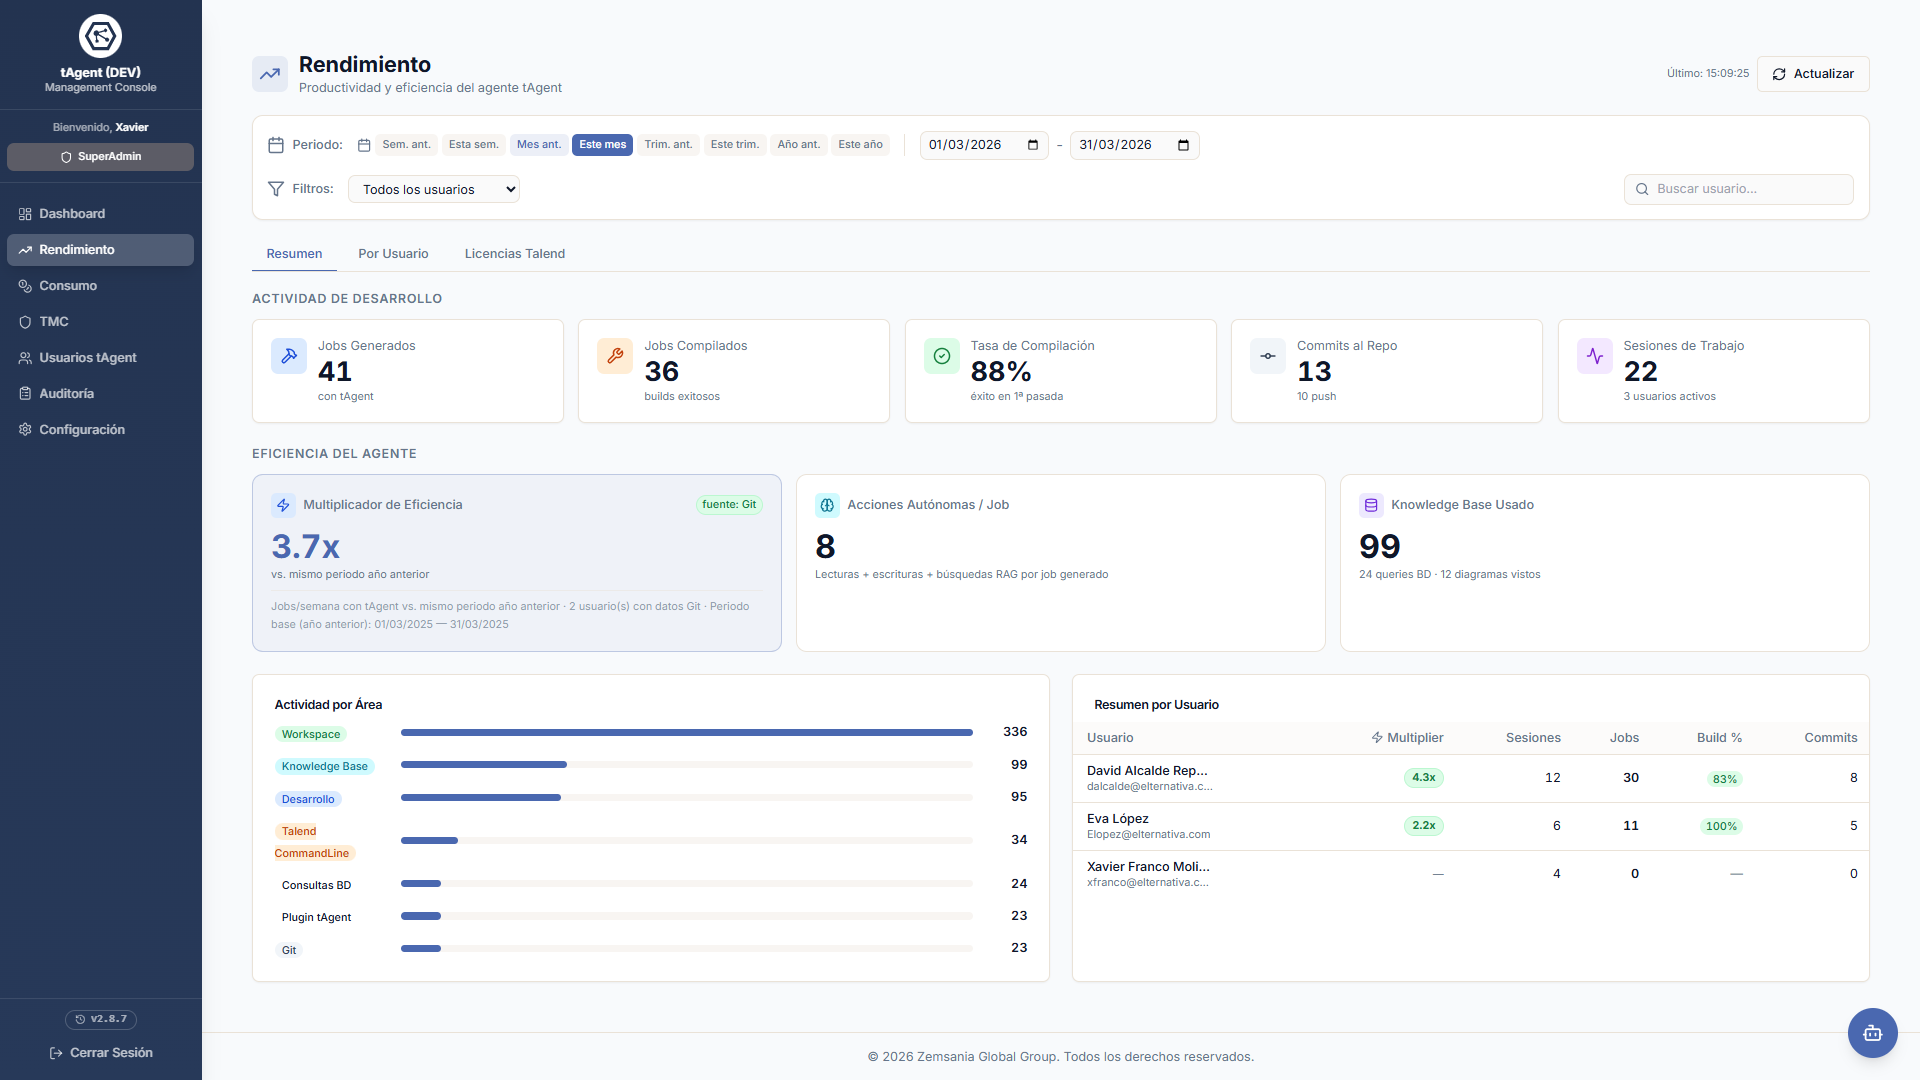Select the 'Mes ant.' period preset

(x=539, y=145)
